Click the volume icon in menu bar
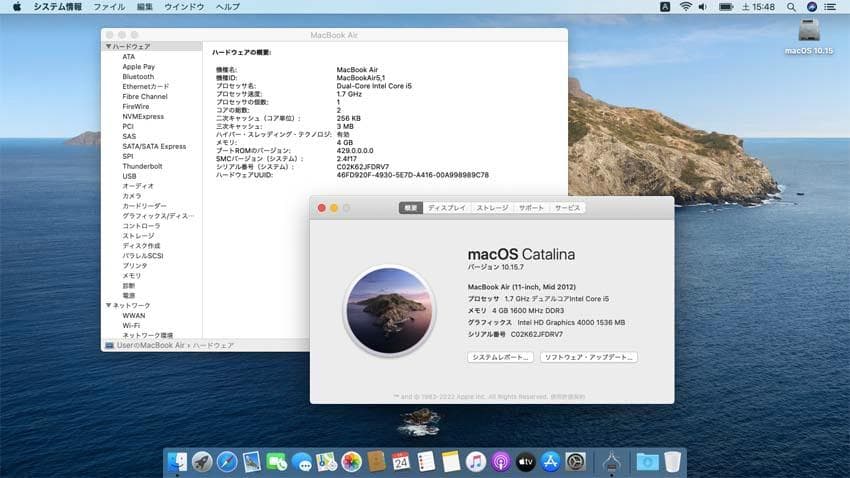The height and width of the screenshot is (478, 850). tap(703, 7)
